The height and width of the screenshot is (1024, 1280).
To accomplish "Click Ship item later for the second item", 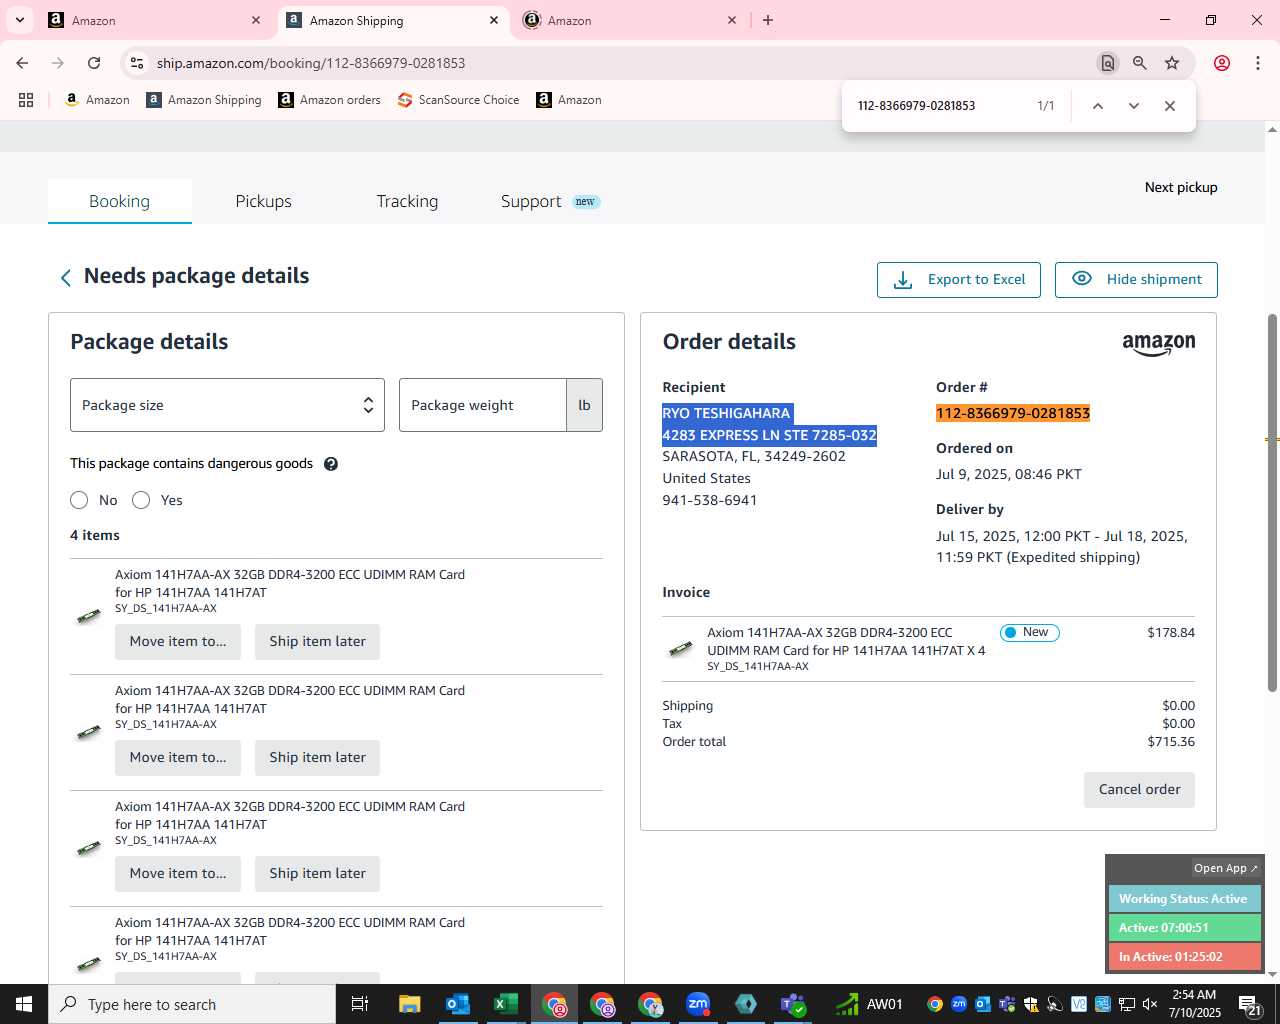I will [x=317, y=758].
